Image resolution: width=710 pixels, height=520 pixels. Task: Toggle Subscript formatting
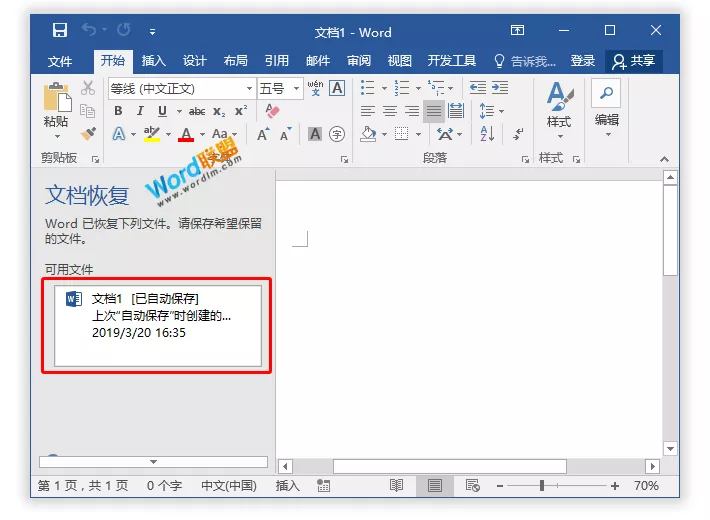pyautogui.click(x=219, y=111)
